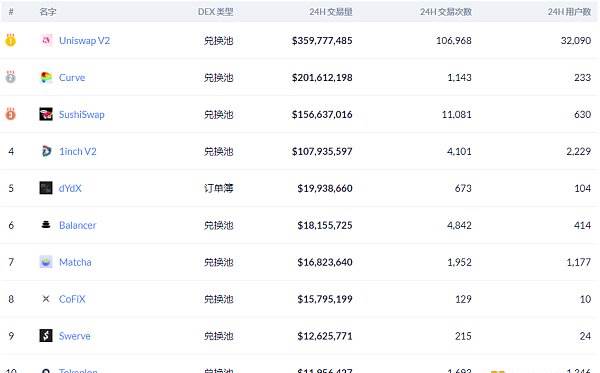Screen dimensions: 600x373
Task: Open the Balancer link
Action: click(77, 225)
